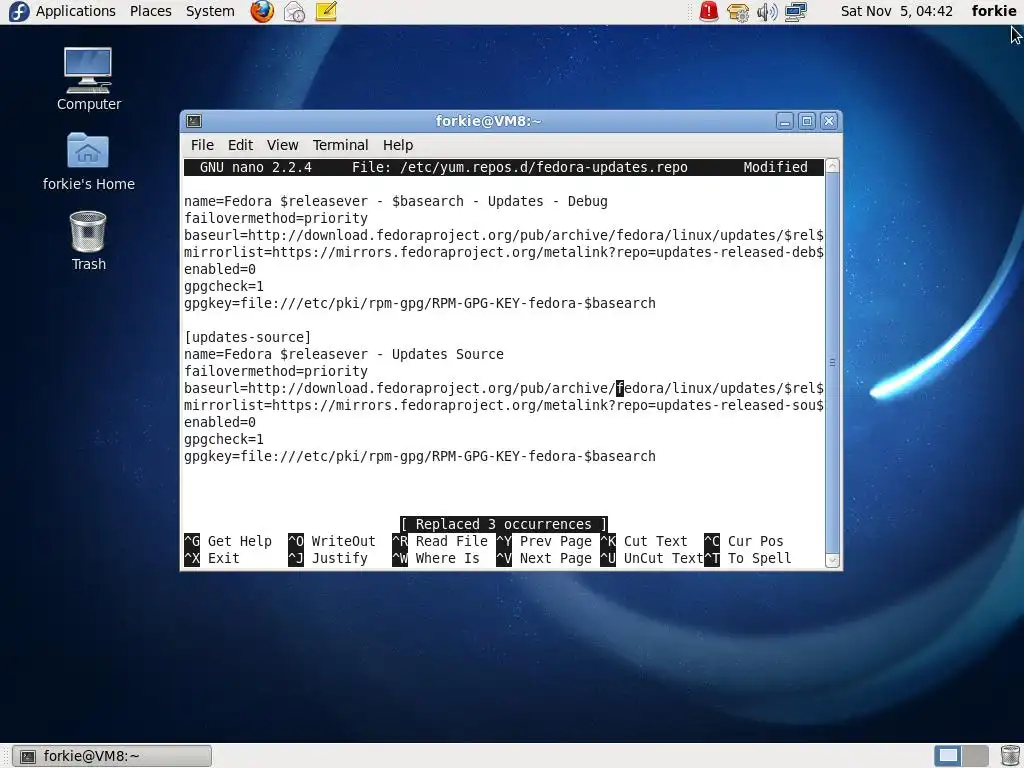Image resolution: width=1024 pixels, height=768 pixels.
Task: Click the ^W Where Is shortcut label
Action: [436, 558]
